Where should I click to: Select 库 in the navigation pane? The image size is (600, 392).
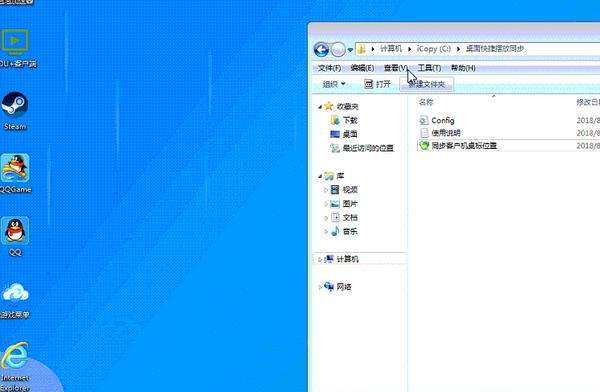point(340,176)
